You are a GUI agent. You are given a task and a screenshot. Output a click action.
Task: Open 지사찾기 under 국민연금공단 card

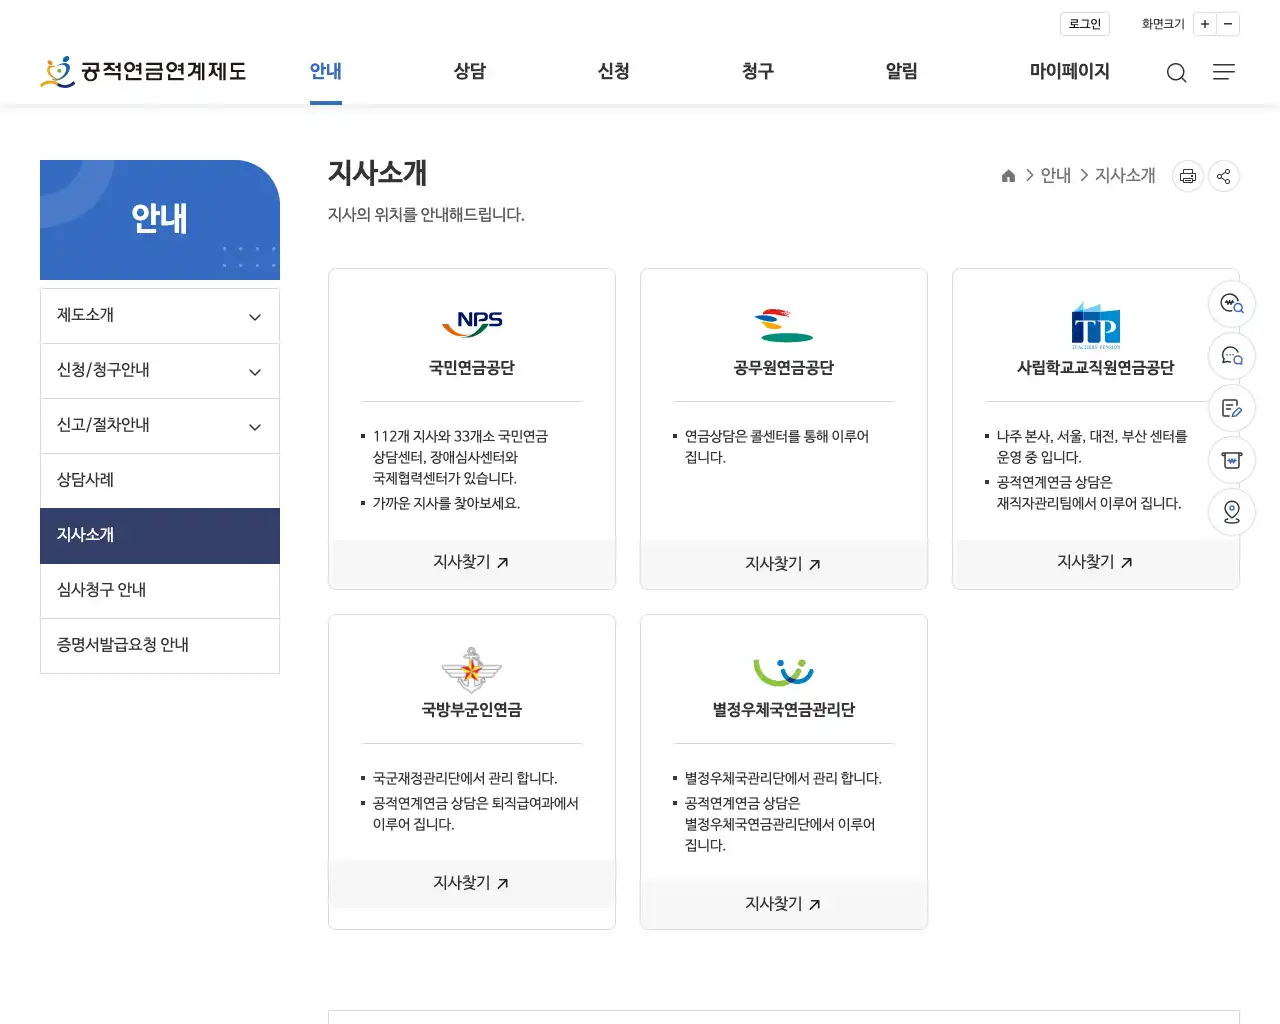(471, 562)
